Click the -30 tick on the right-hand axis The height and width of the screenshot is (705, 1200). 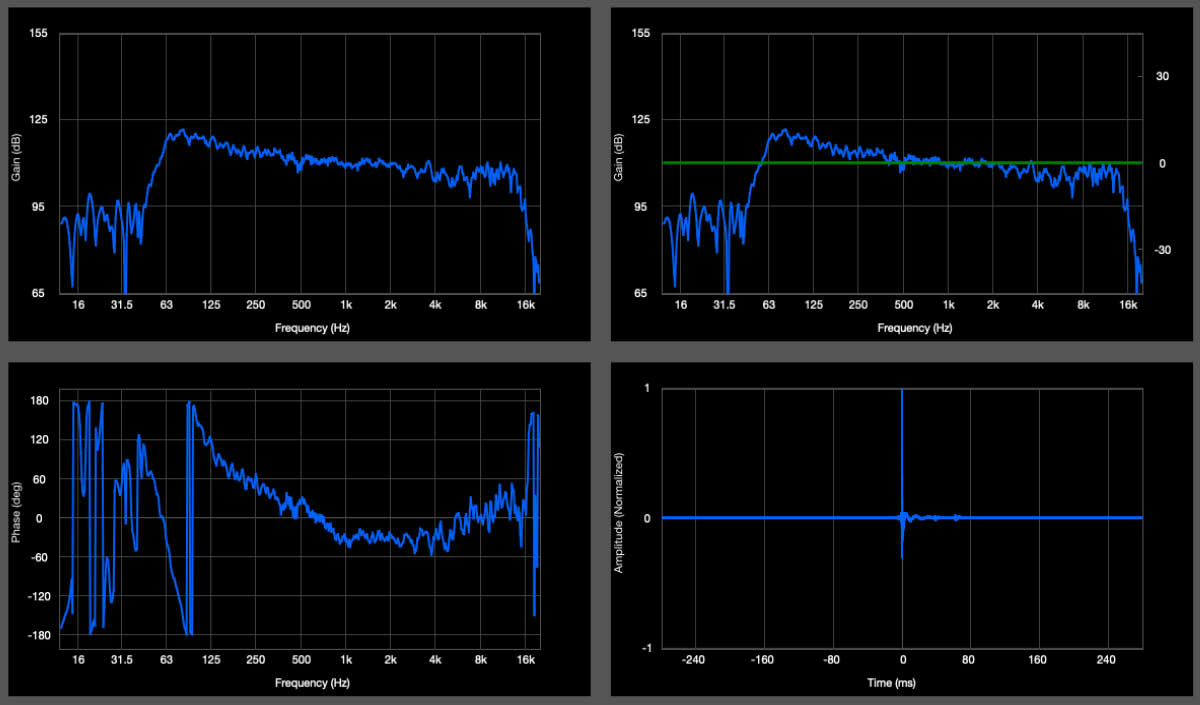click(1161, 250)
